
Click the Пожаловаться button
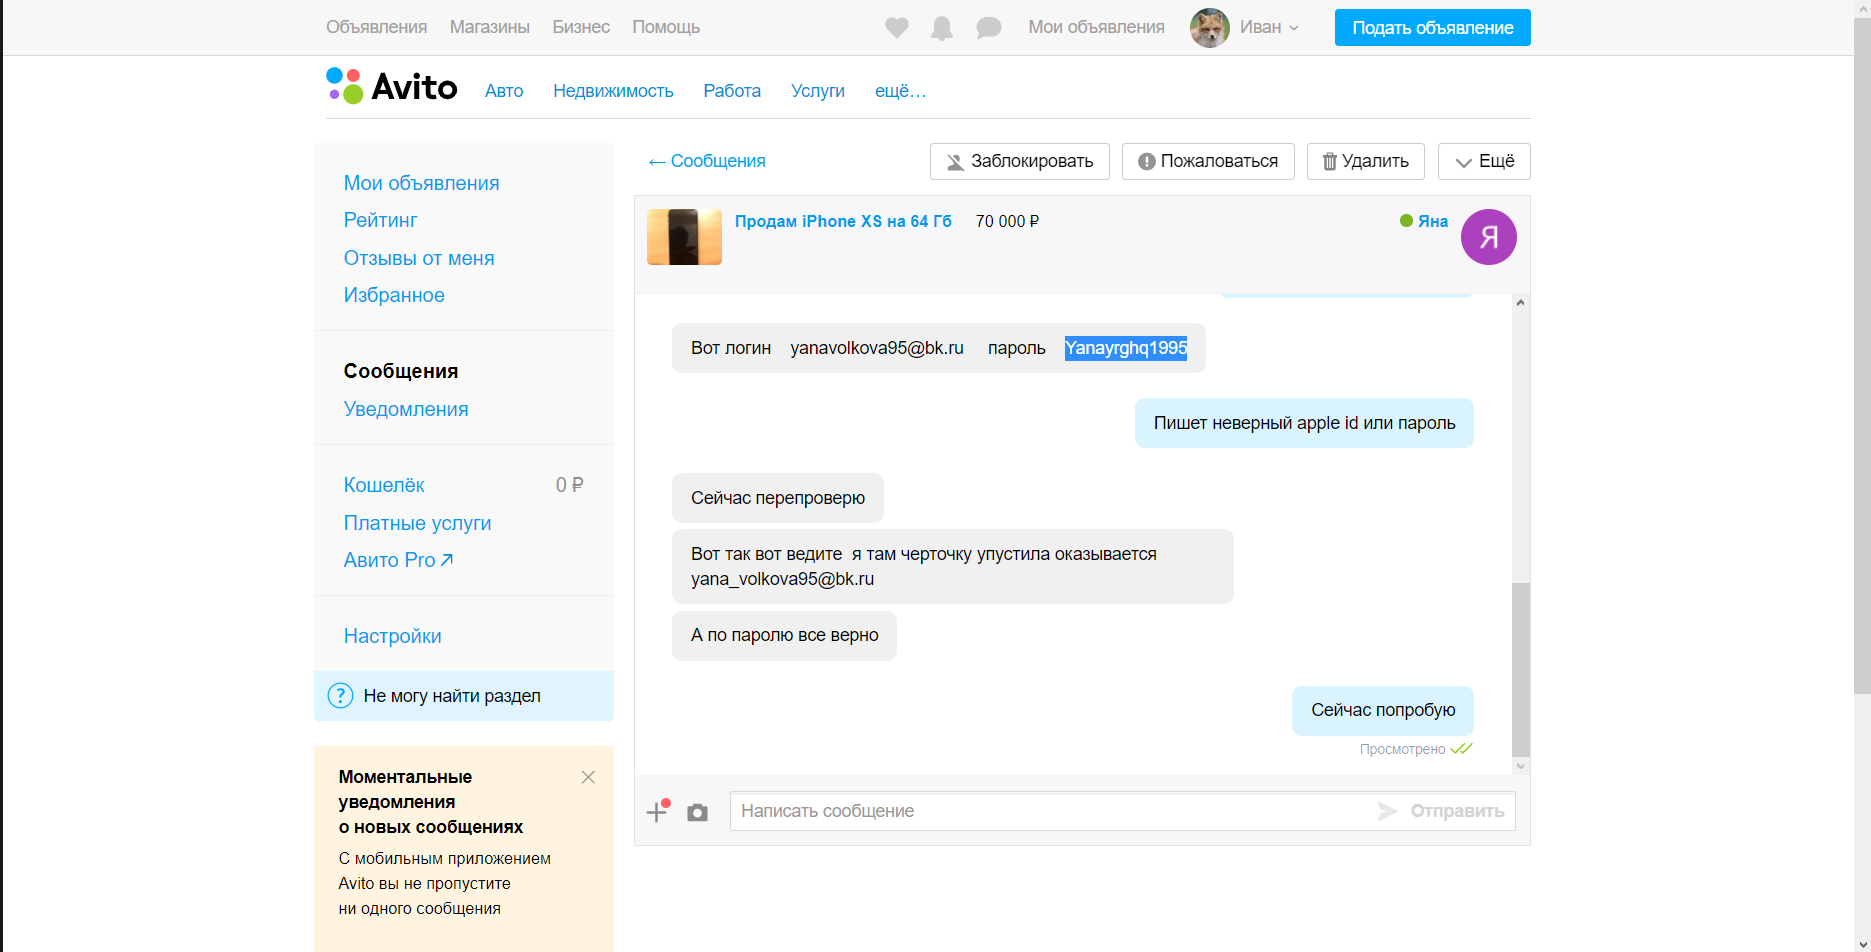coord(1208,161)
